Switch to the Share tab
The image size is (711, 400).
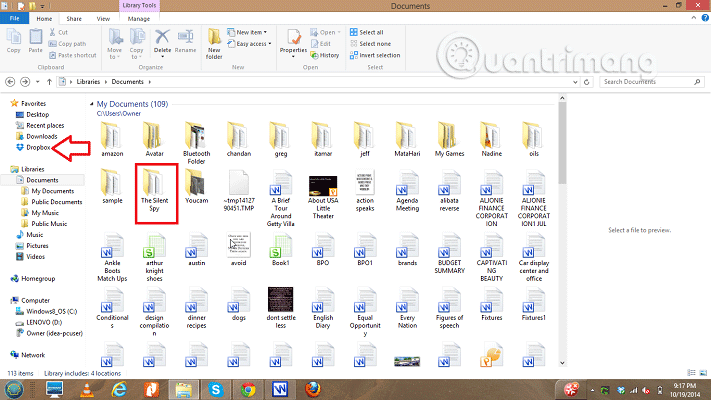tap(74, 19)
